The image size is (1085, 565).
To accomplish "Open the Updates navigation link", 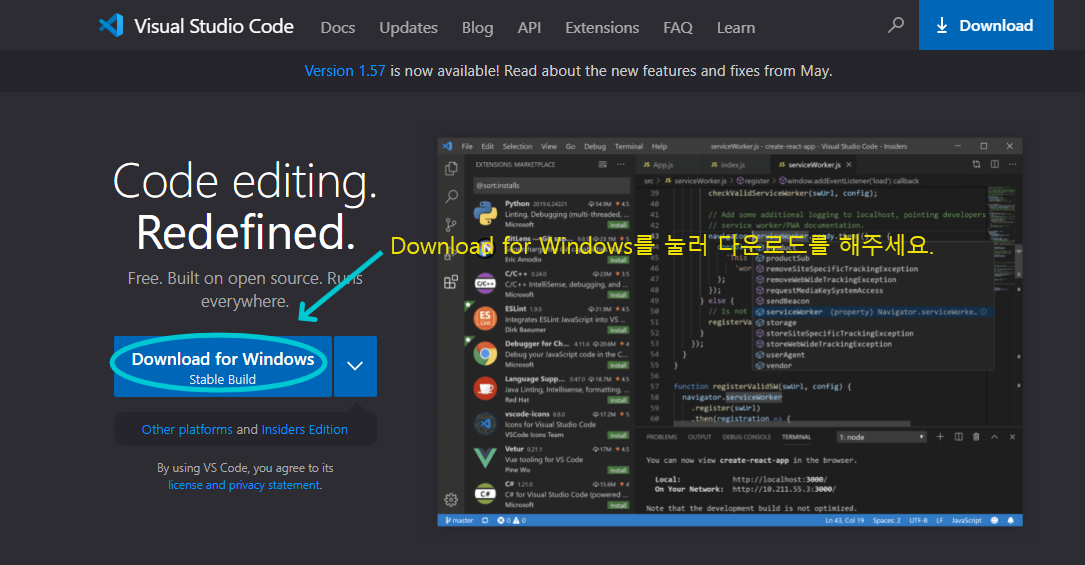I will (408, 28).
